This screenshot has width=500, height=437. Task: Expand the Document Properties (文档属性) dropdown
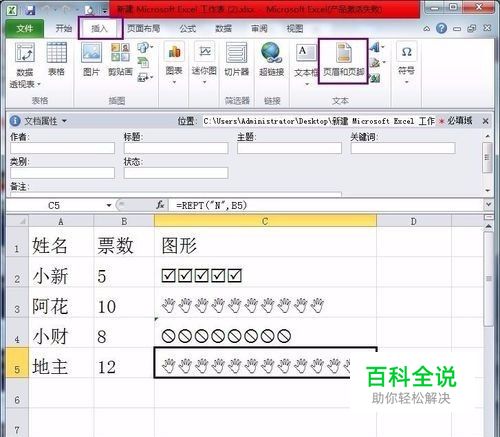(64, 121)
